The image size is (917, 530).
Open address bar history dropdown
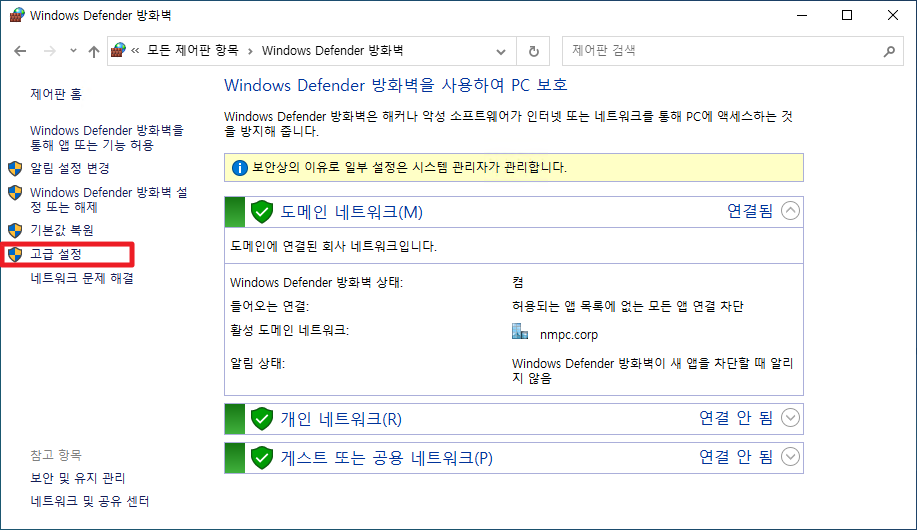pyautogui.click(x=501, y=51)
